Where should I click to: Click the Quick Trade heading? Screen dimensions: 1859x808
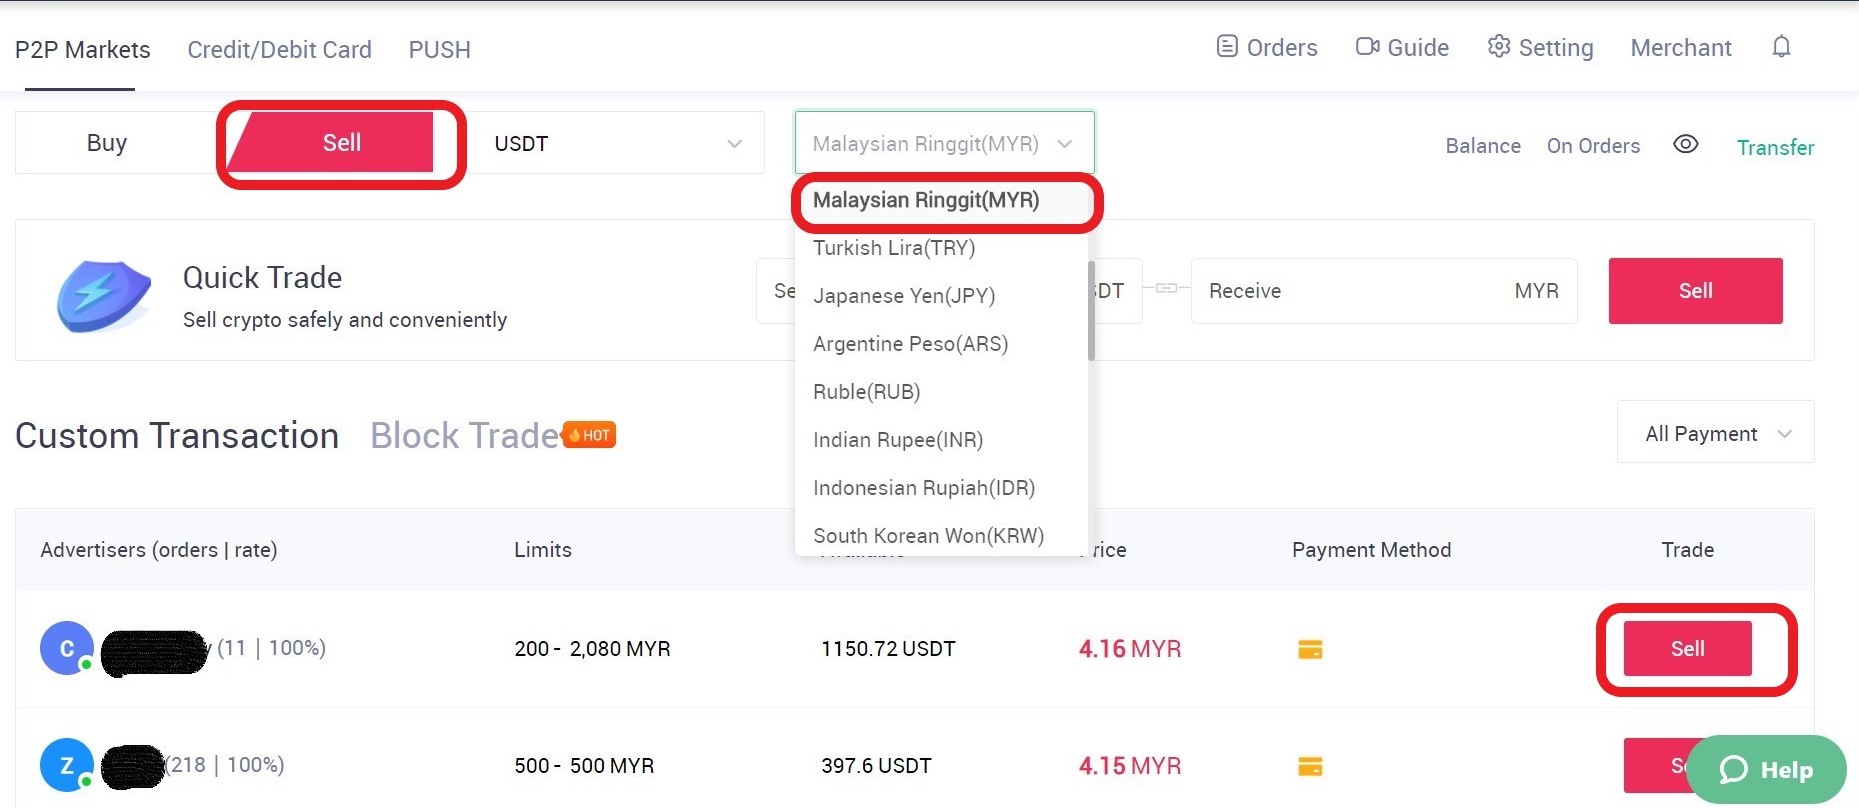(x=262, y=277)
